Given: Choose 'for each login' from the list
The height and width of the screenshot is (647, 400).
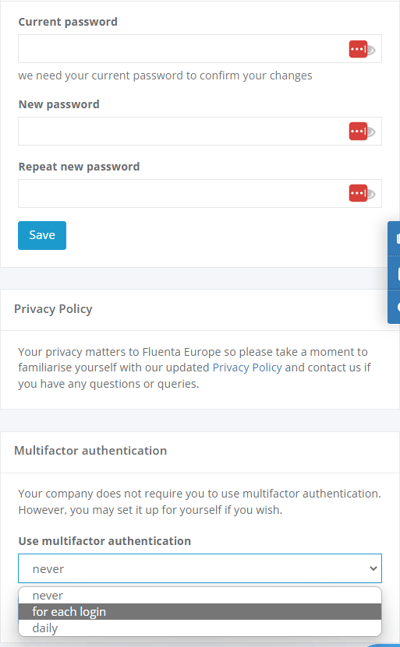Looking at the screenshot, I should pos(200,612).
